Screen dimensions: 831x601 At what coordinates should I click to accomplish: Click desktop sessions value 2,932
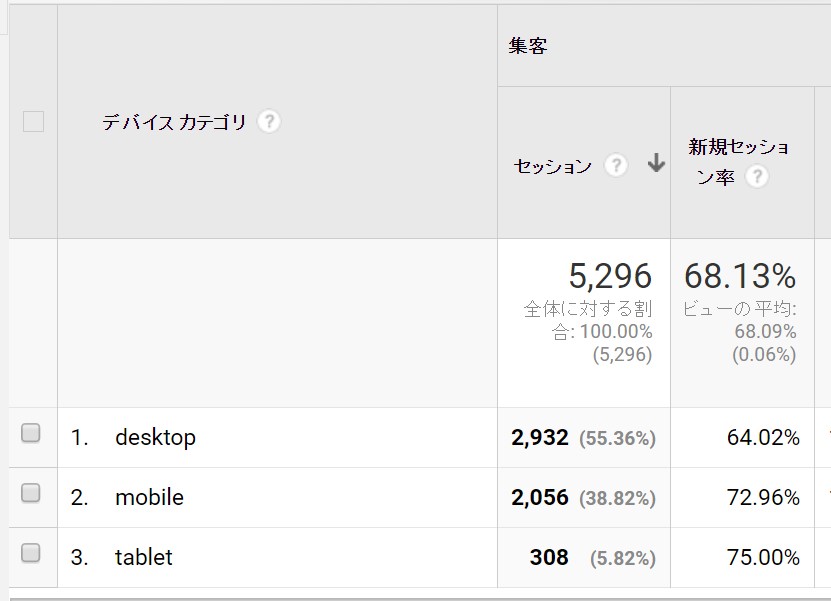coord(540,438)
